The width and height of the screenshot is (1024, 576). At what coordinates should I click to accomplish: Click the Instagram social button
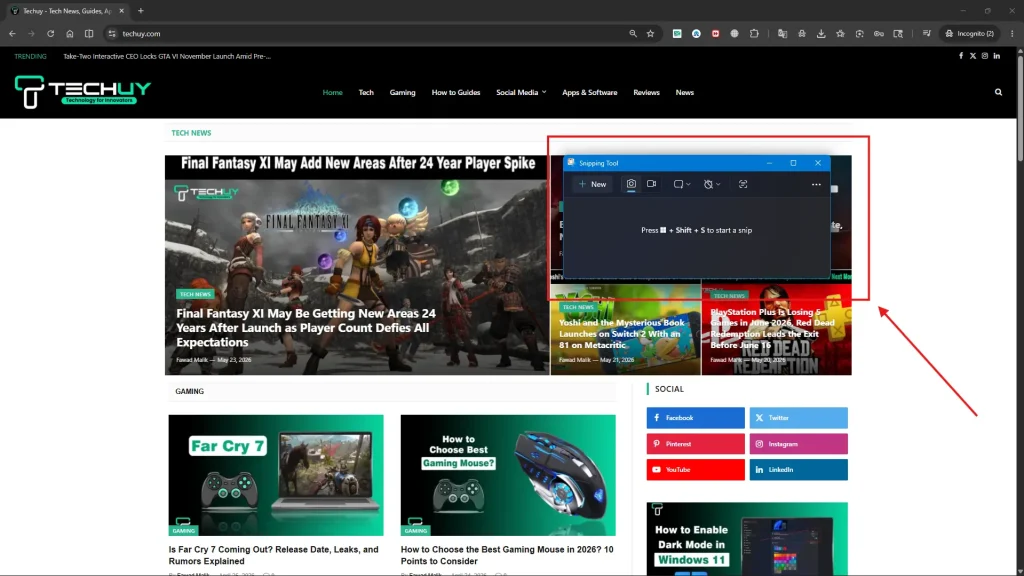798,444
